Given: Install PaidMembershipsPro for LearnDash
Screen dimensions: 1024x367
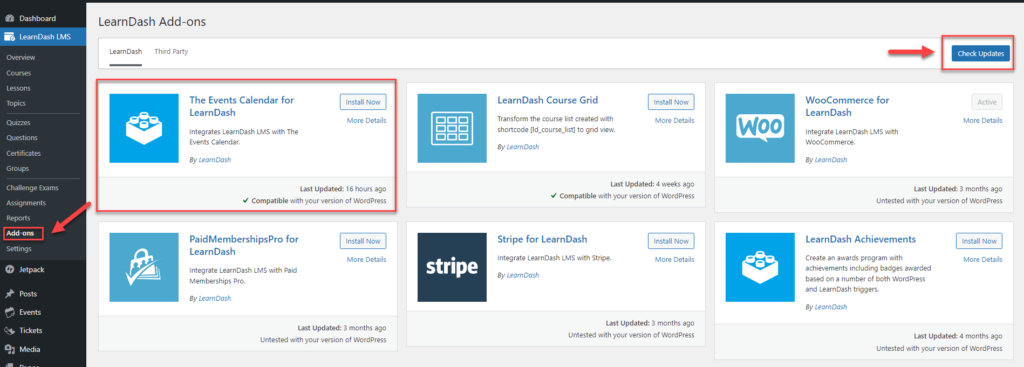Looking at the screenshot, I should pyautogui.click(x=363, y=241).
